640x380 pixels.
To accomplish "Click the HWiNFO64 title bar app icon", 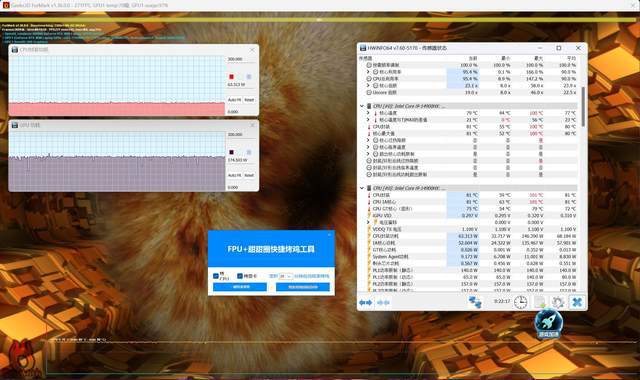I will [362, 48].
